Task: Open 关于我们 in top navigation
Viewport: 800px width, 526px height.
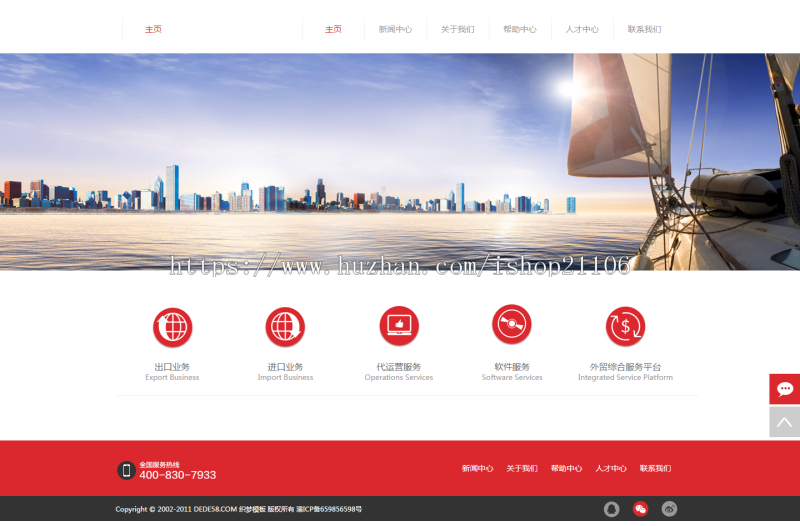Action: pos(458,30)
